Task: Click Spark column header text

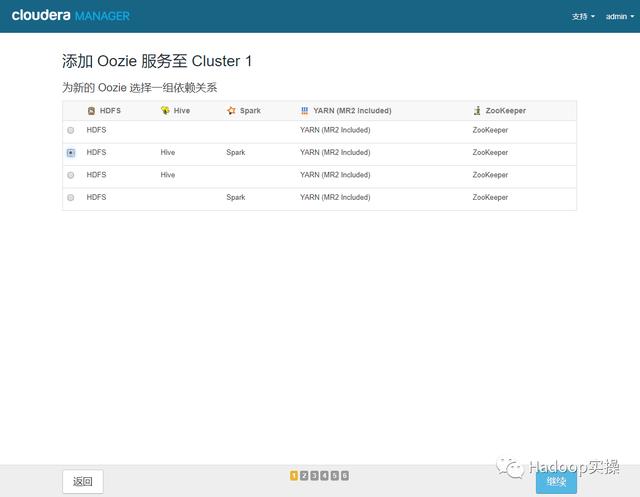Action: [x=250, y=111]
